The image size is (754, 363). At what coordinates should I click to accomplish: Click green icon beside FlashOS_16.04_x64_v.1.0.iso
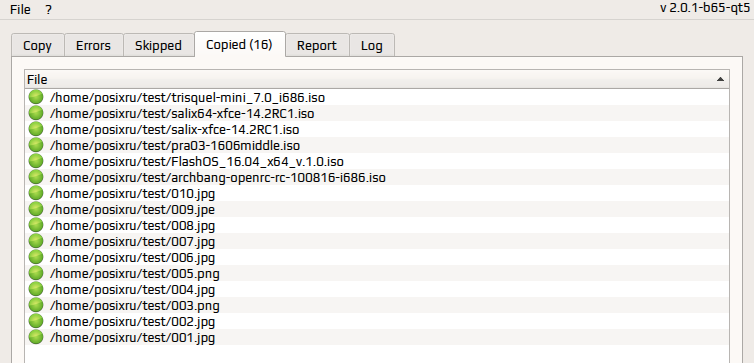coord(36,161)
